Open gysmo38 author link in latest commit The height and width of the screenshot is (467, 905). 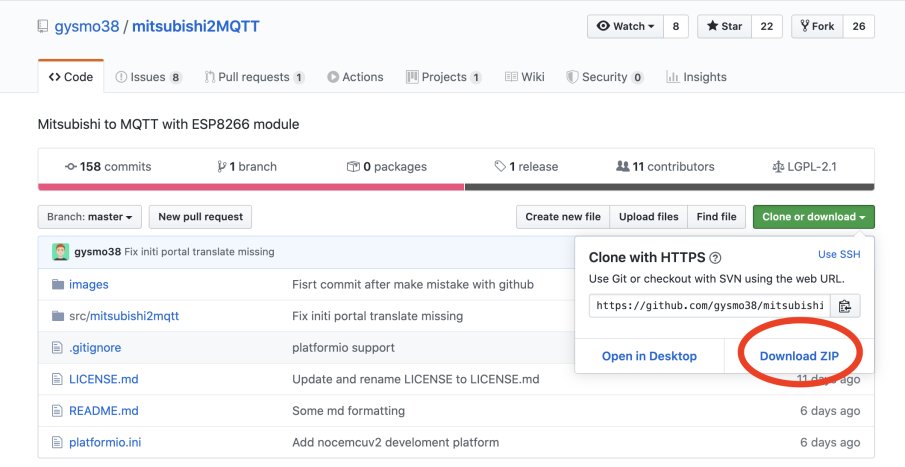click(98, 252)
